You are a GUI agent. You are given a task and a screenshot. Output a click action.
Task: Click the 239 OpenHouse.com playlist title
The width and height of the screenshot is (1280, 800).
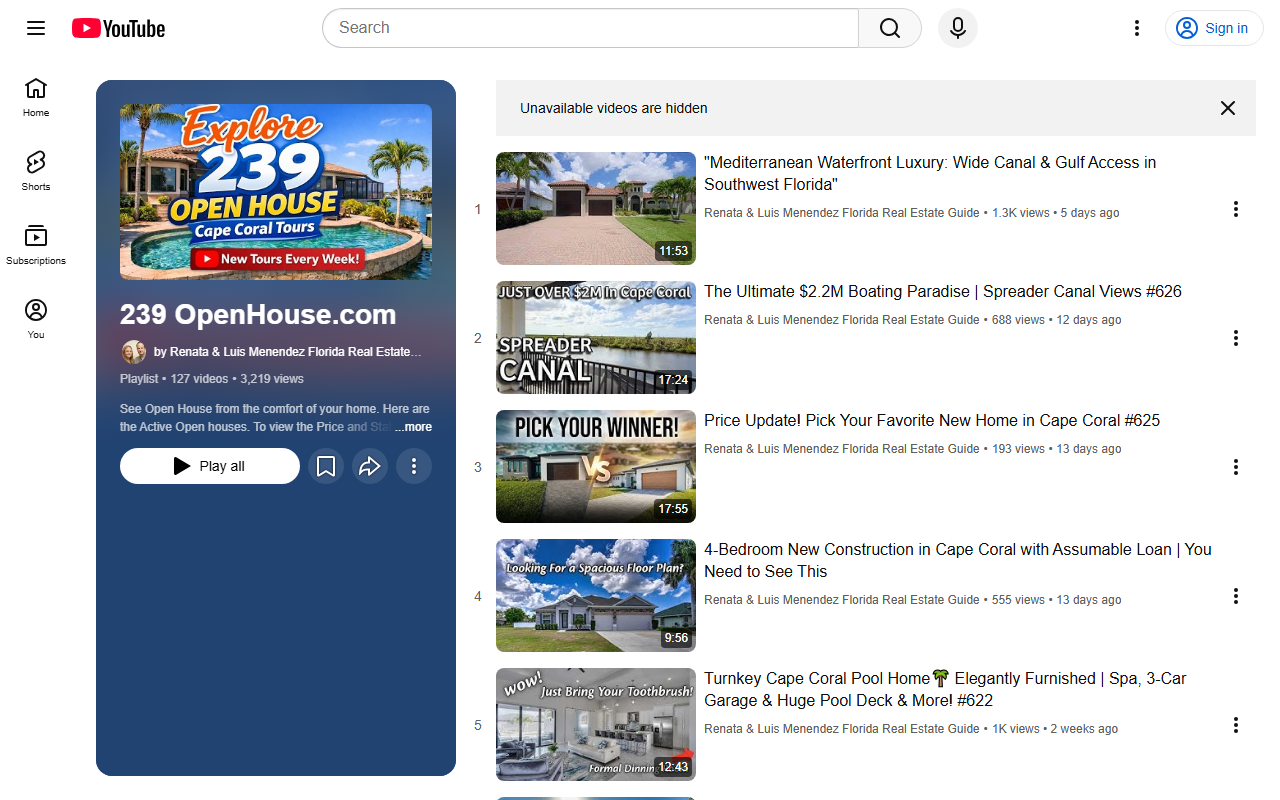(x=258, y=315)
